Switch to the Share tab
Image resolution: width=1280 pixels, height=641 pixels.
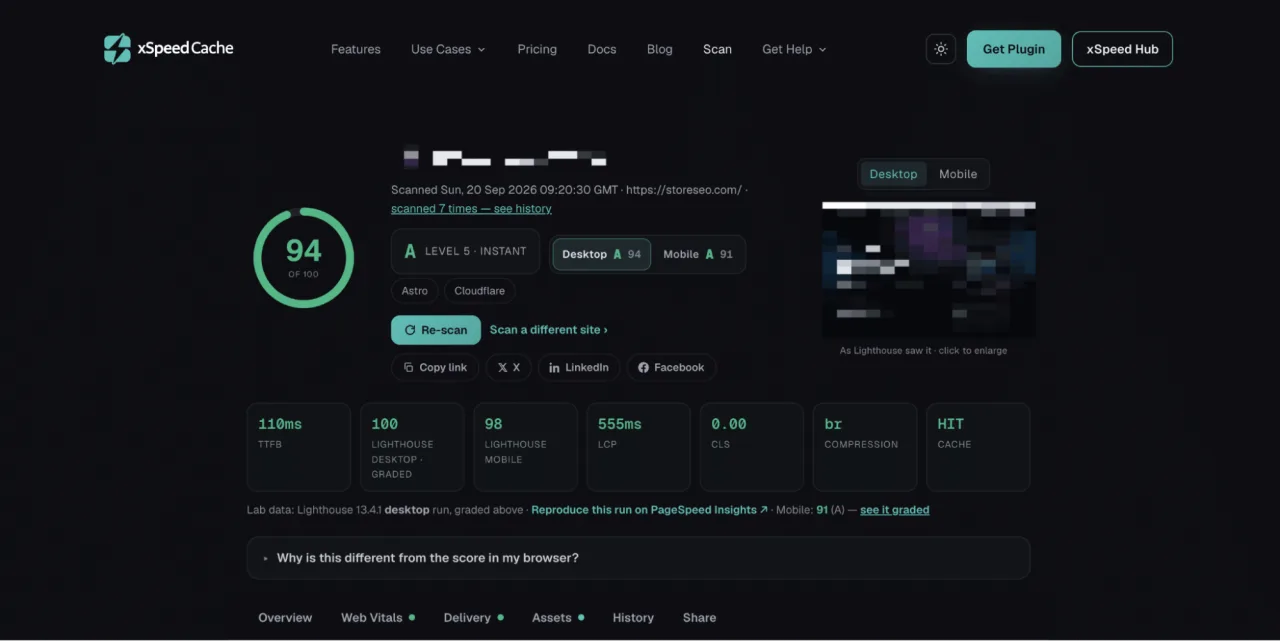pyautogui.click(x=699, y=618)
